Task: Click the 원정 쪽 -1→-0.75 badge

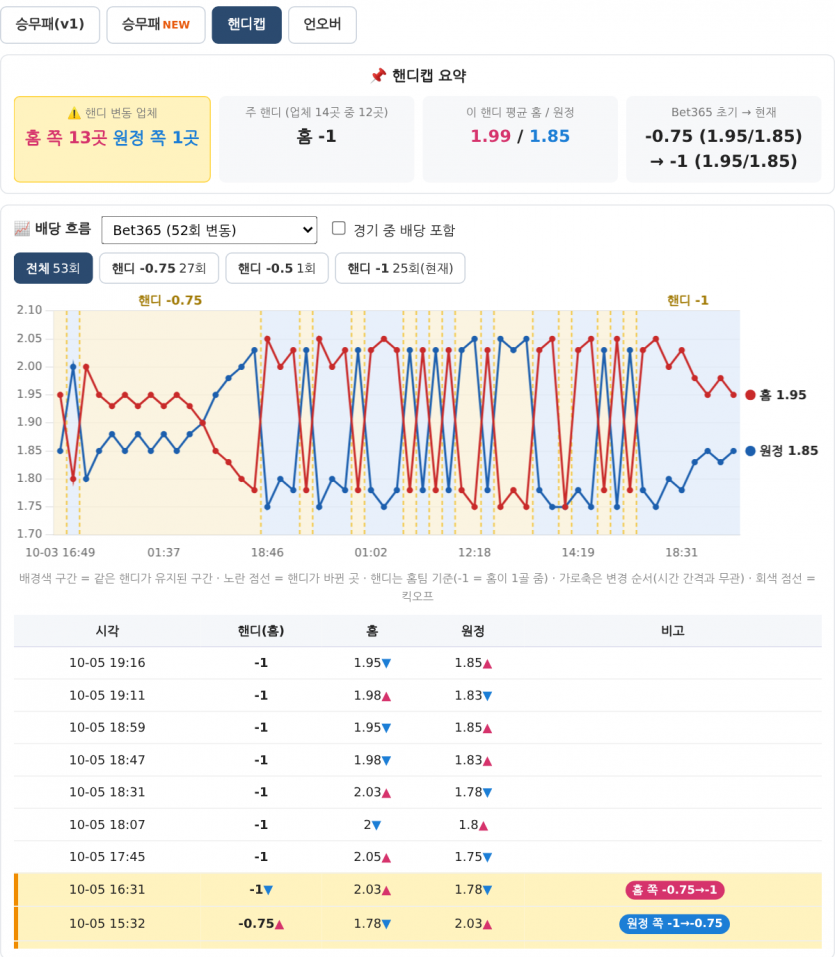Action: click(674, 923)
